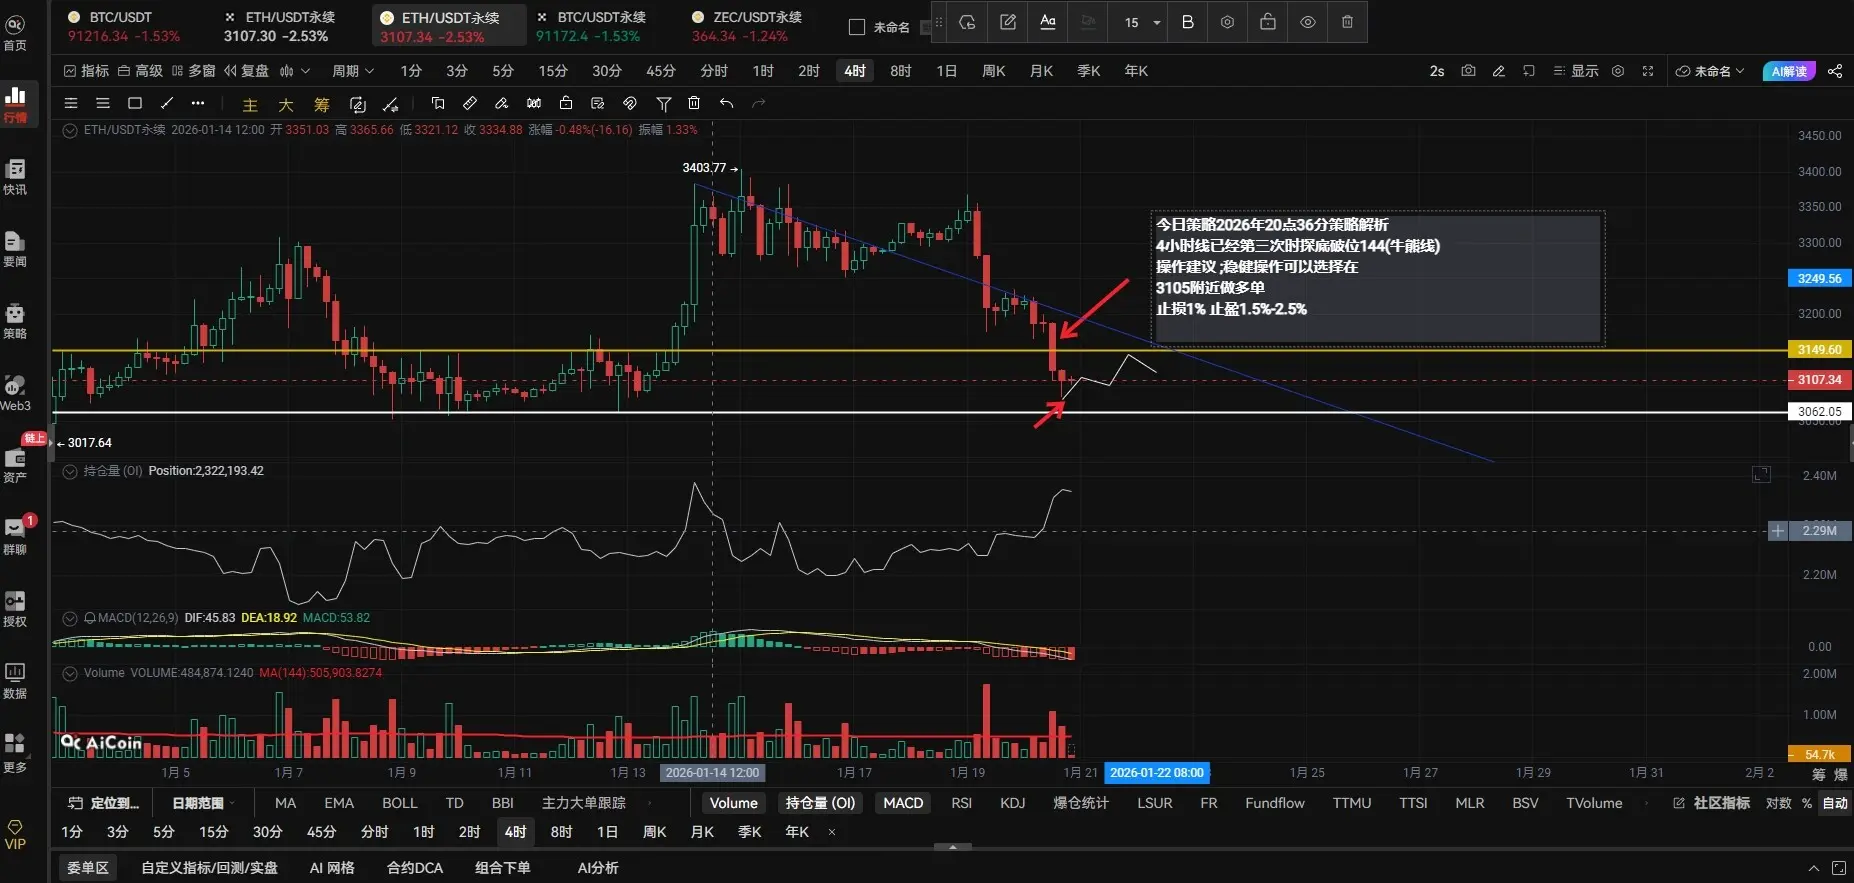1854x883 pixels.
Task: Open the 委单区 bottom tab
Action: point(88,868)
